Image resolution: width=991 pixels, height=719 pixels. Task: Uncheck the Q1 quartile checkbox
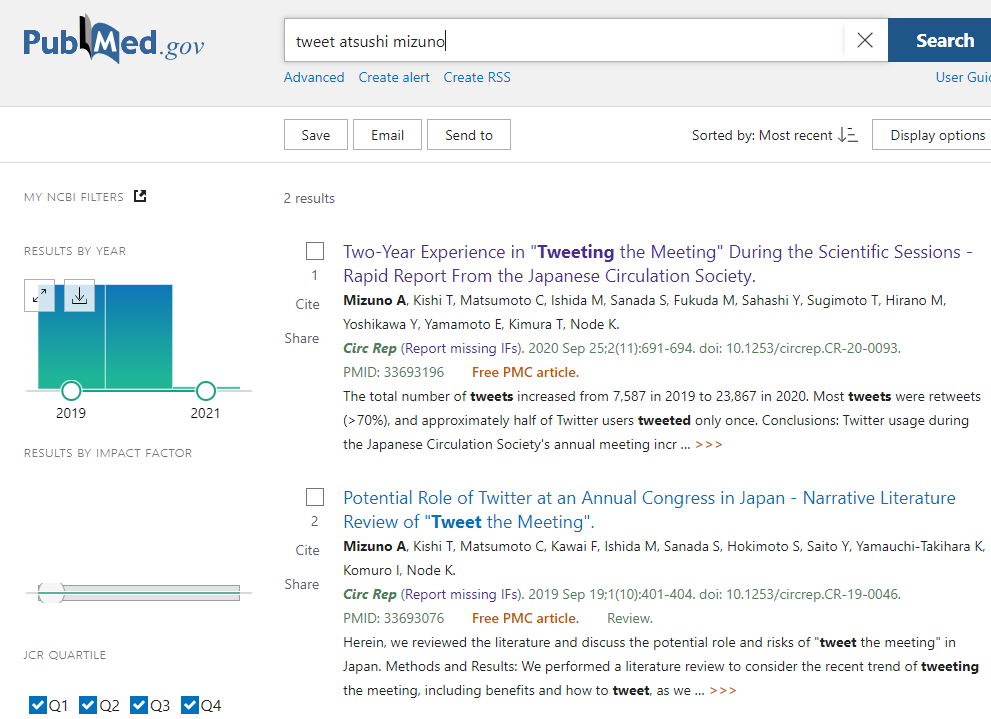click(x=38, y=705)
